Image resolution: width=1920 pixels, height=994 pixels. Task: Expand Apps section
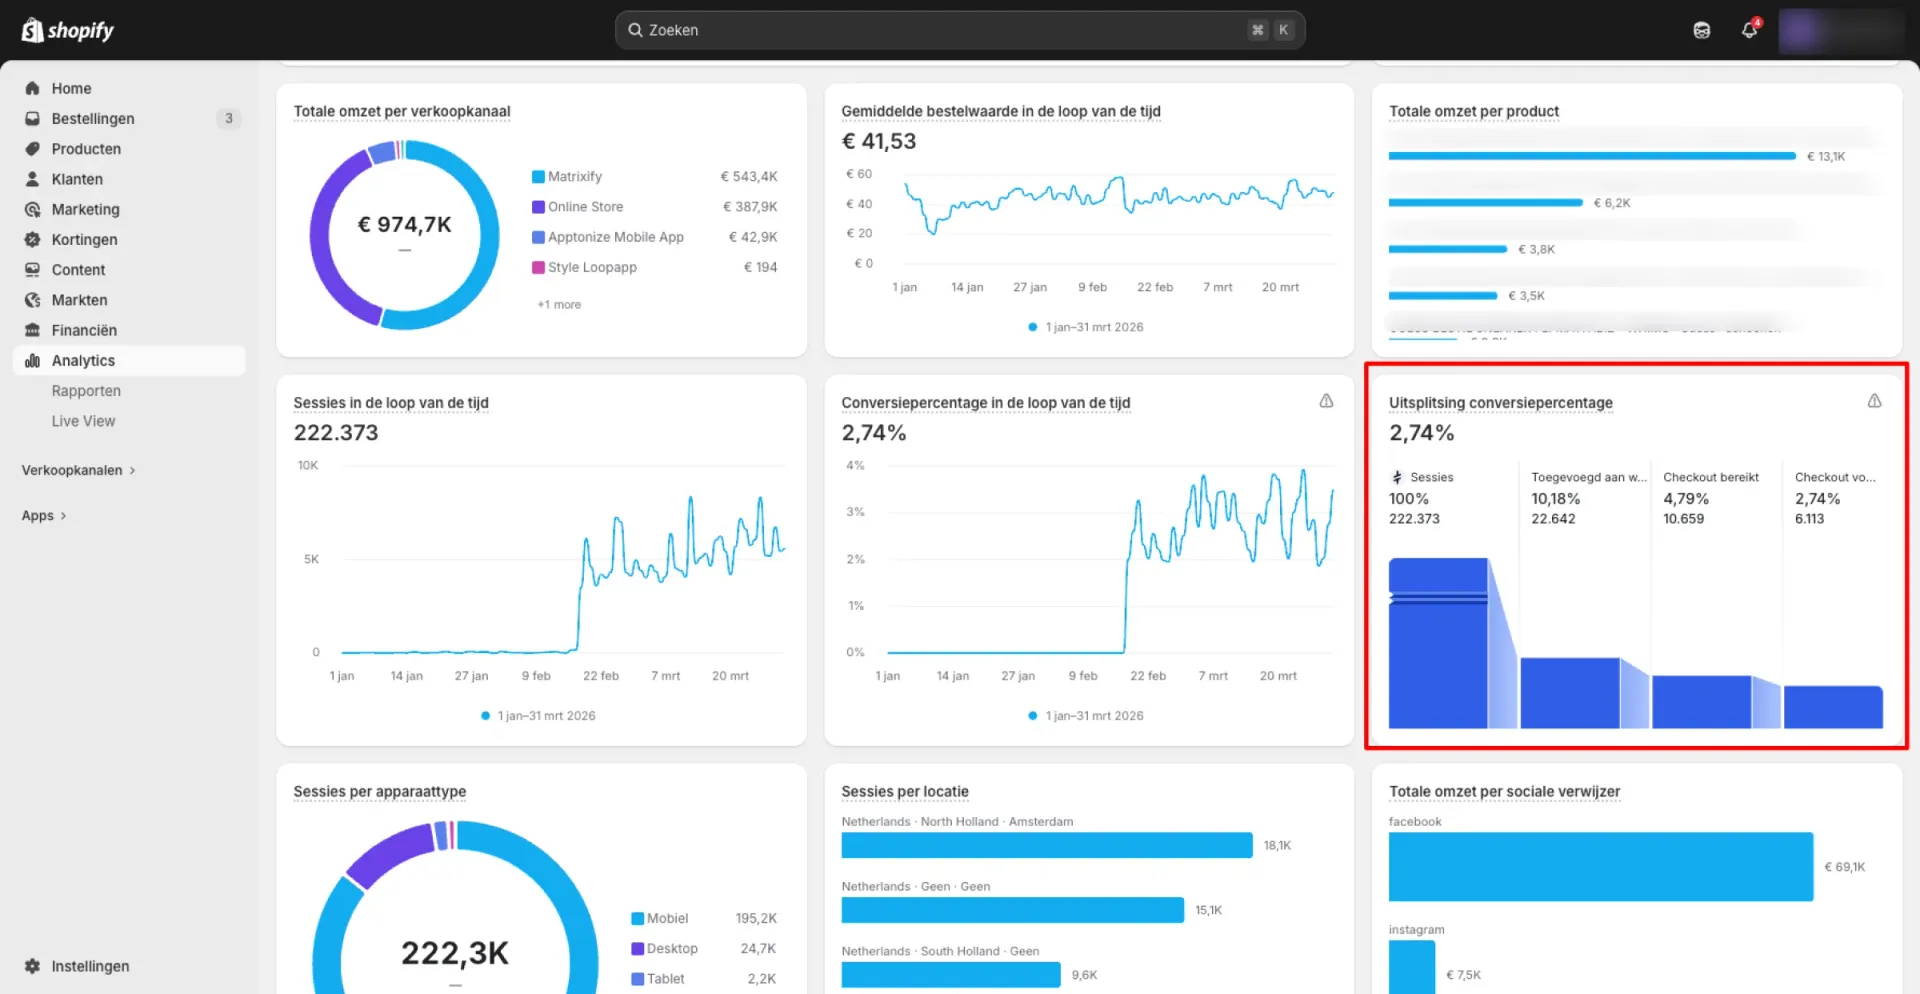[44, 515]
